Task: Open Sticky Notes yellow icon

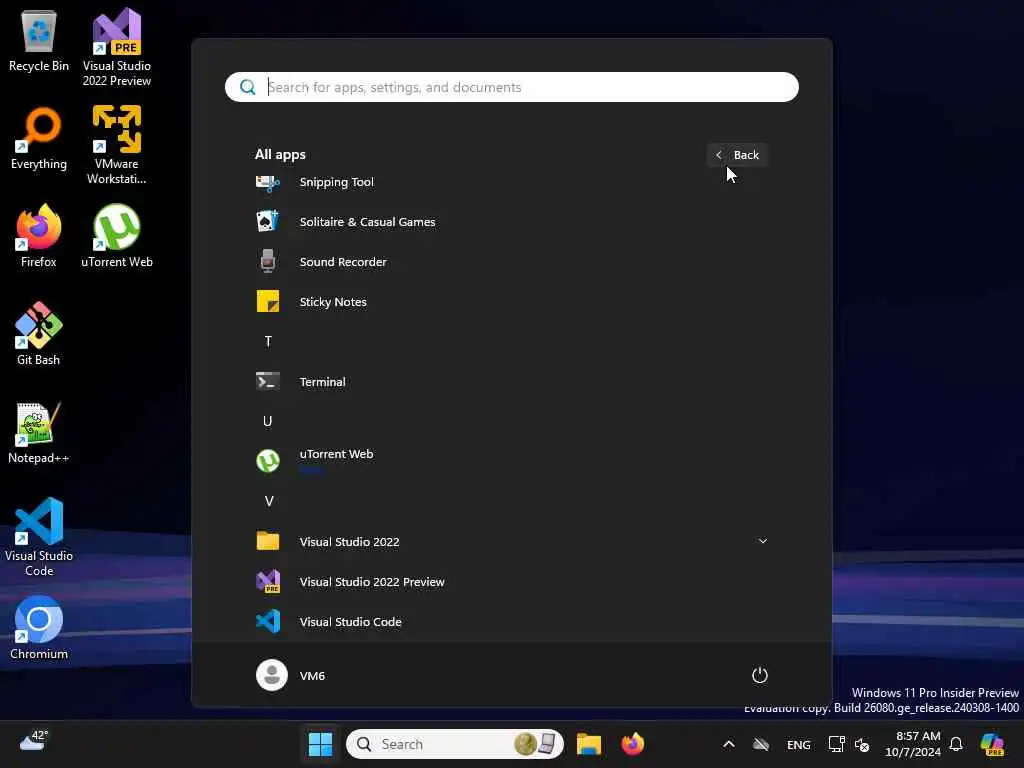Action: tap(268, 301)
